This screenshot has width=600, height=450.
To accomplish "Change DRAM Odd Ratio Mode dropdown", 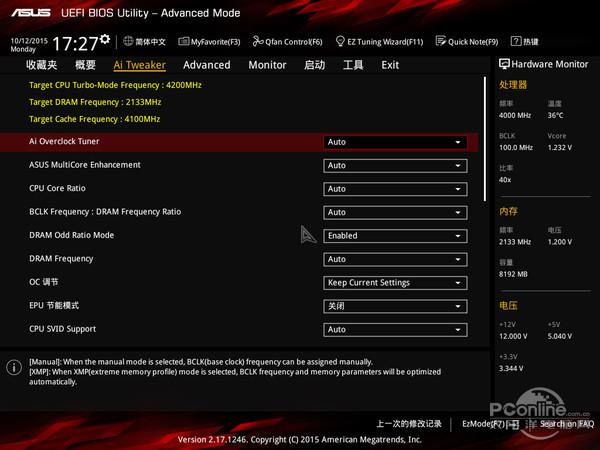I will pos(395,236).
